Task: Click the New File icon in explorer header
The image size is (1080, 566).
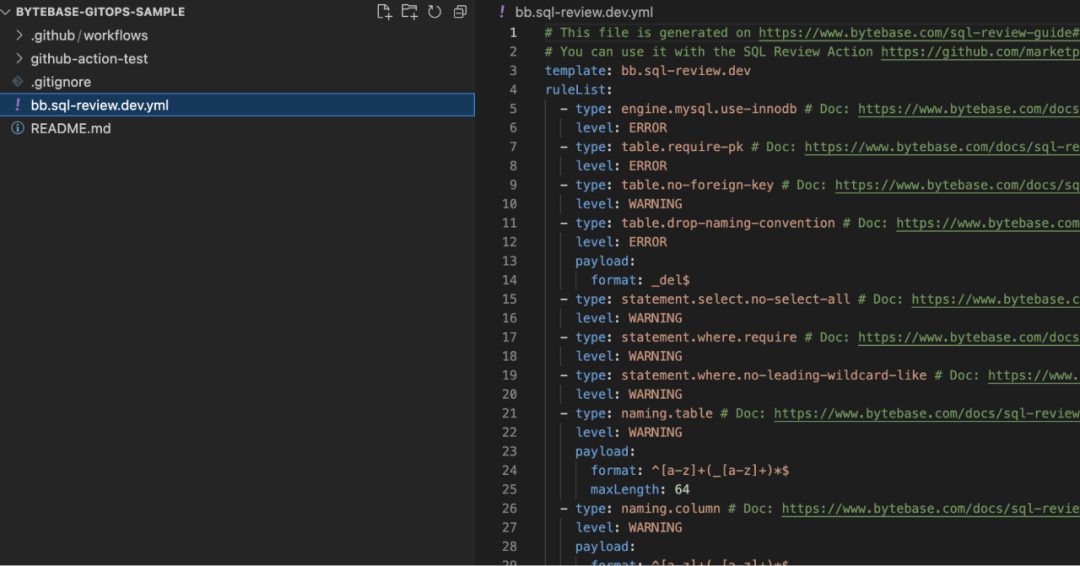Action: [384, 12]
